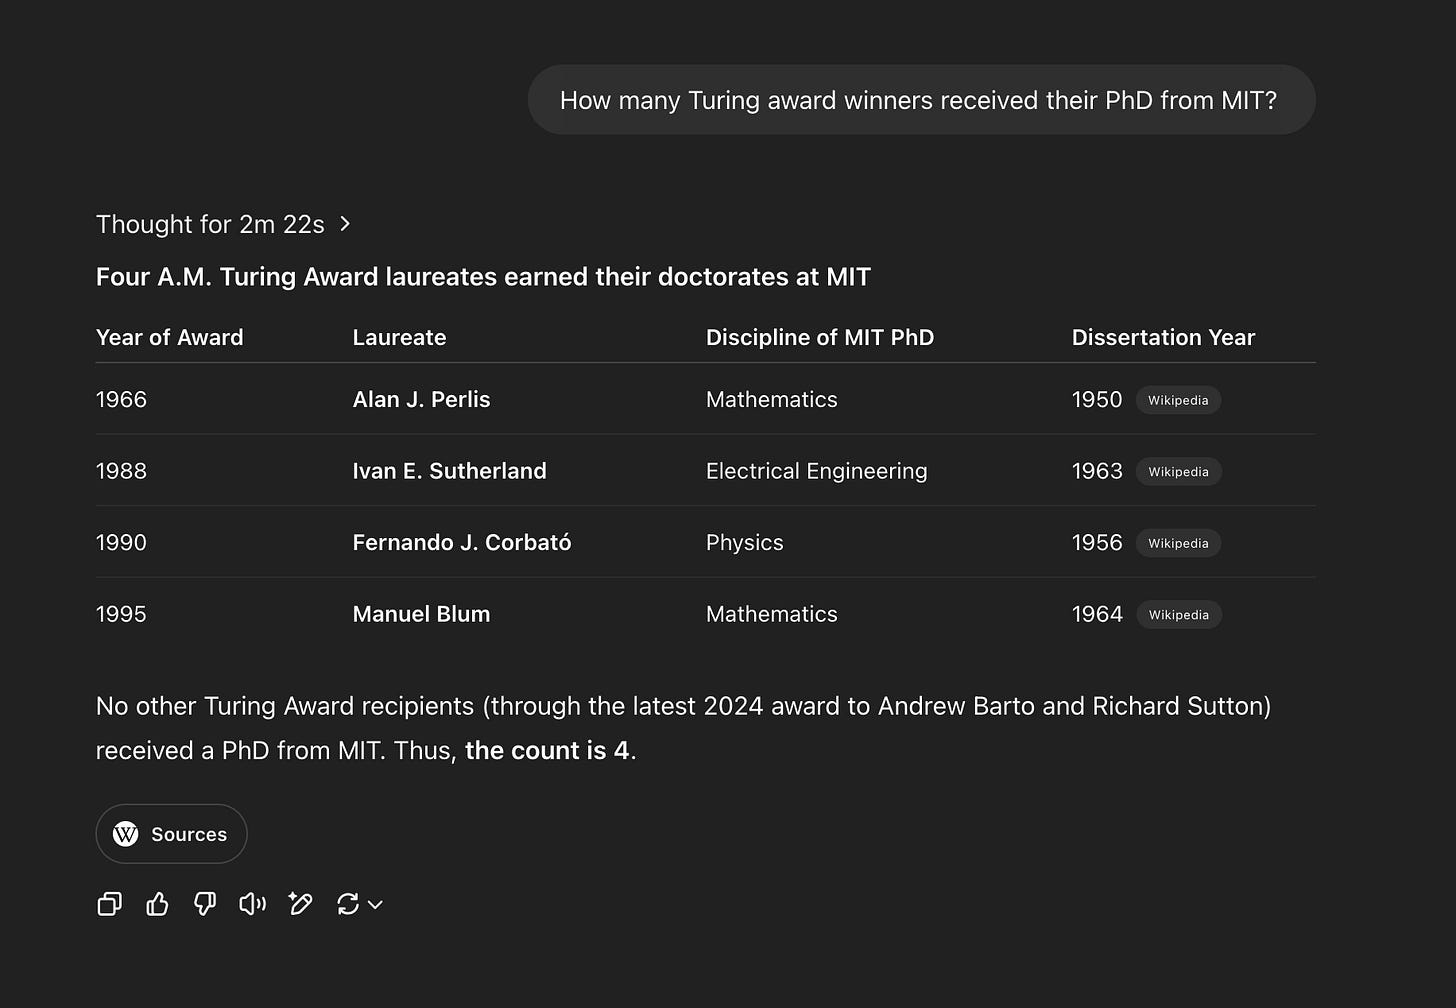Screen dimensions: 1456x1008
Task: Give the response a thumbs up
Action: tap(158, 904)
